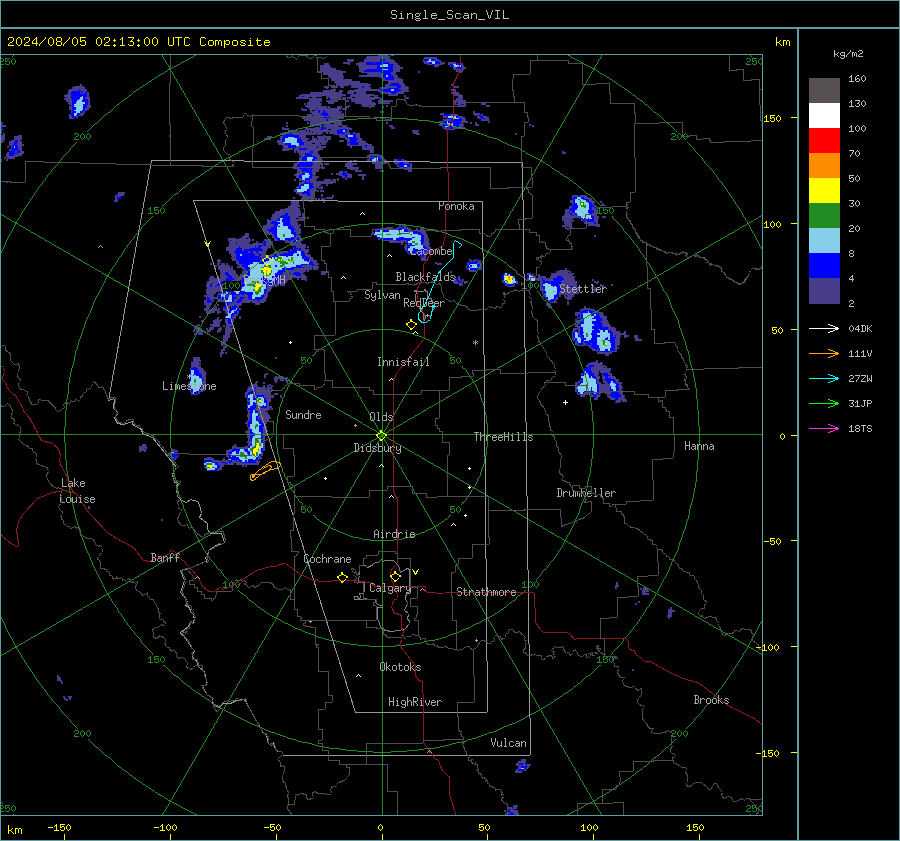Select the red 70-100 legend swatch
This screenshot has height=841, width=900.
(824, 141)
